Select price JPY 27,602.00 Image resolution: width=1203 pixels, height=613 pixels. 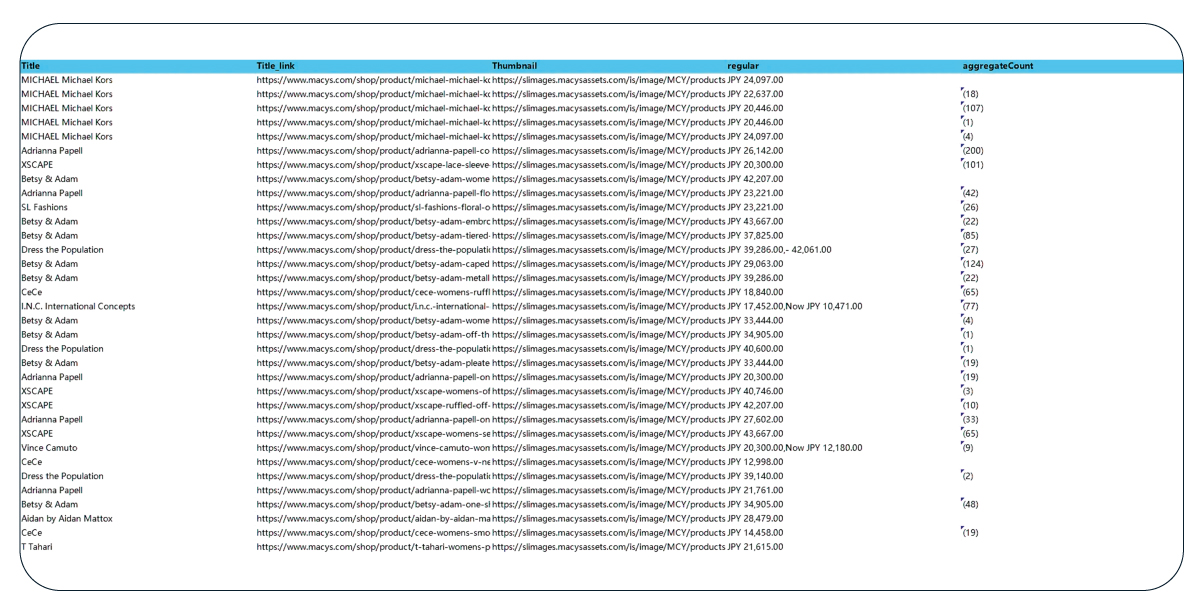755,420
